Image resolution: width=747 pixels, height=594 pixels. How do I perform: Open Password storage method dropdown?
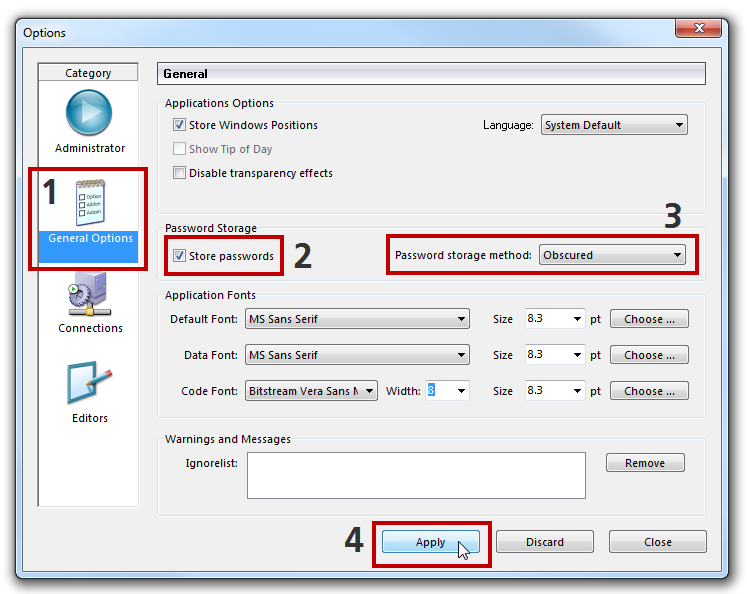pyautogui.click(x=612, y=255)
